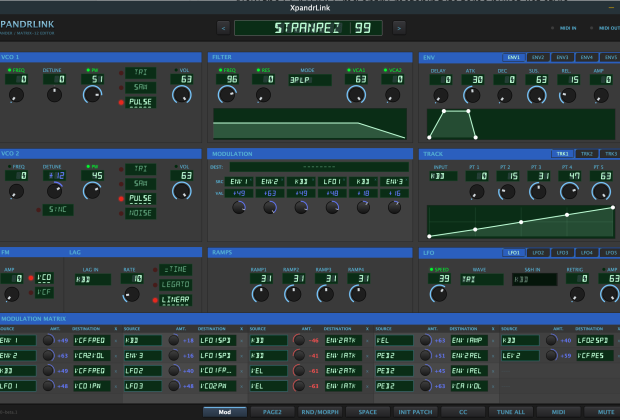
Task: Click the VCO 1 VOL knob
Action: (x=182, y=95)
